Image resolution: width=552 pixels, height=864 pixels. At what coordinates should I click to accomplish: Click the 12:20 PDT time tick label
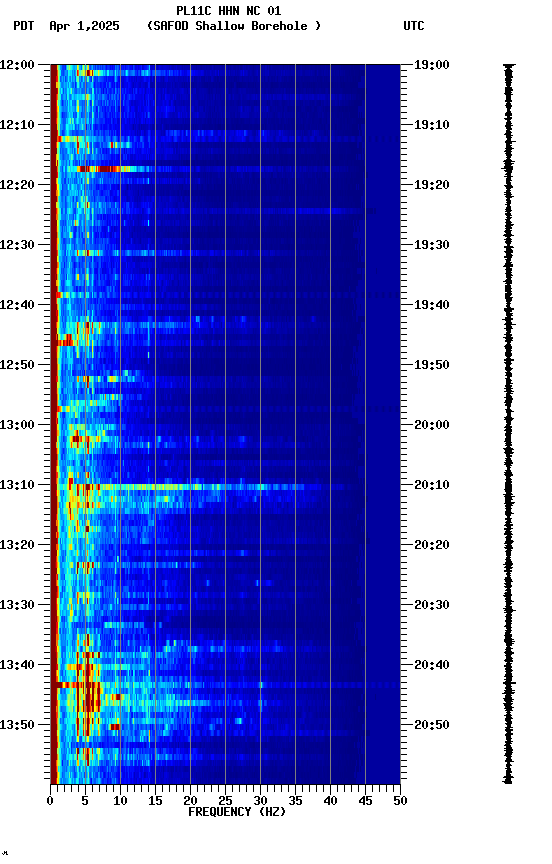coord(17,185)
